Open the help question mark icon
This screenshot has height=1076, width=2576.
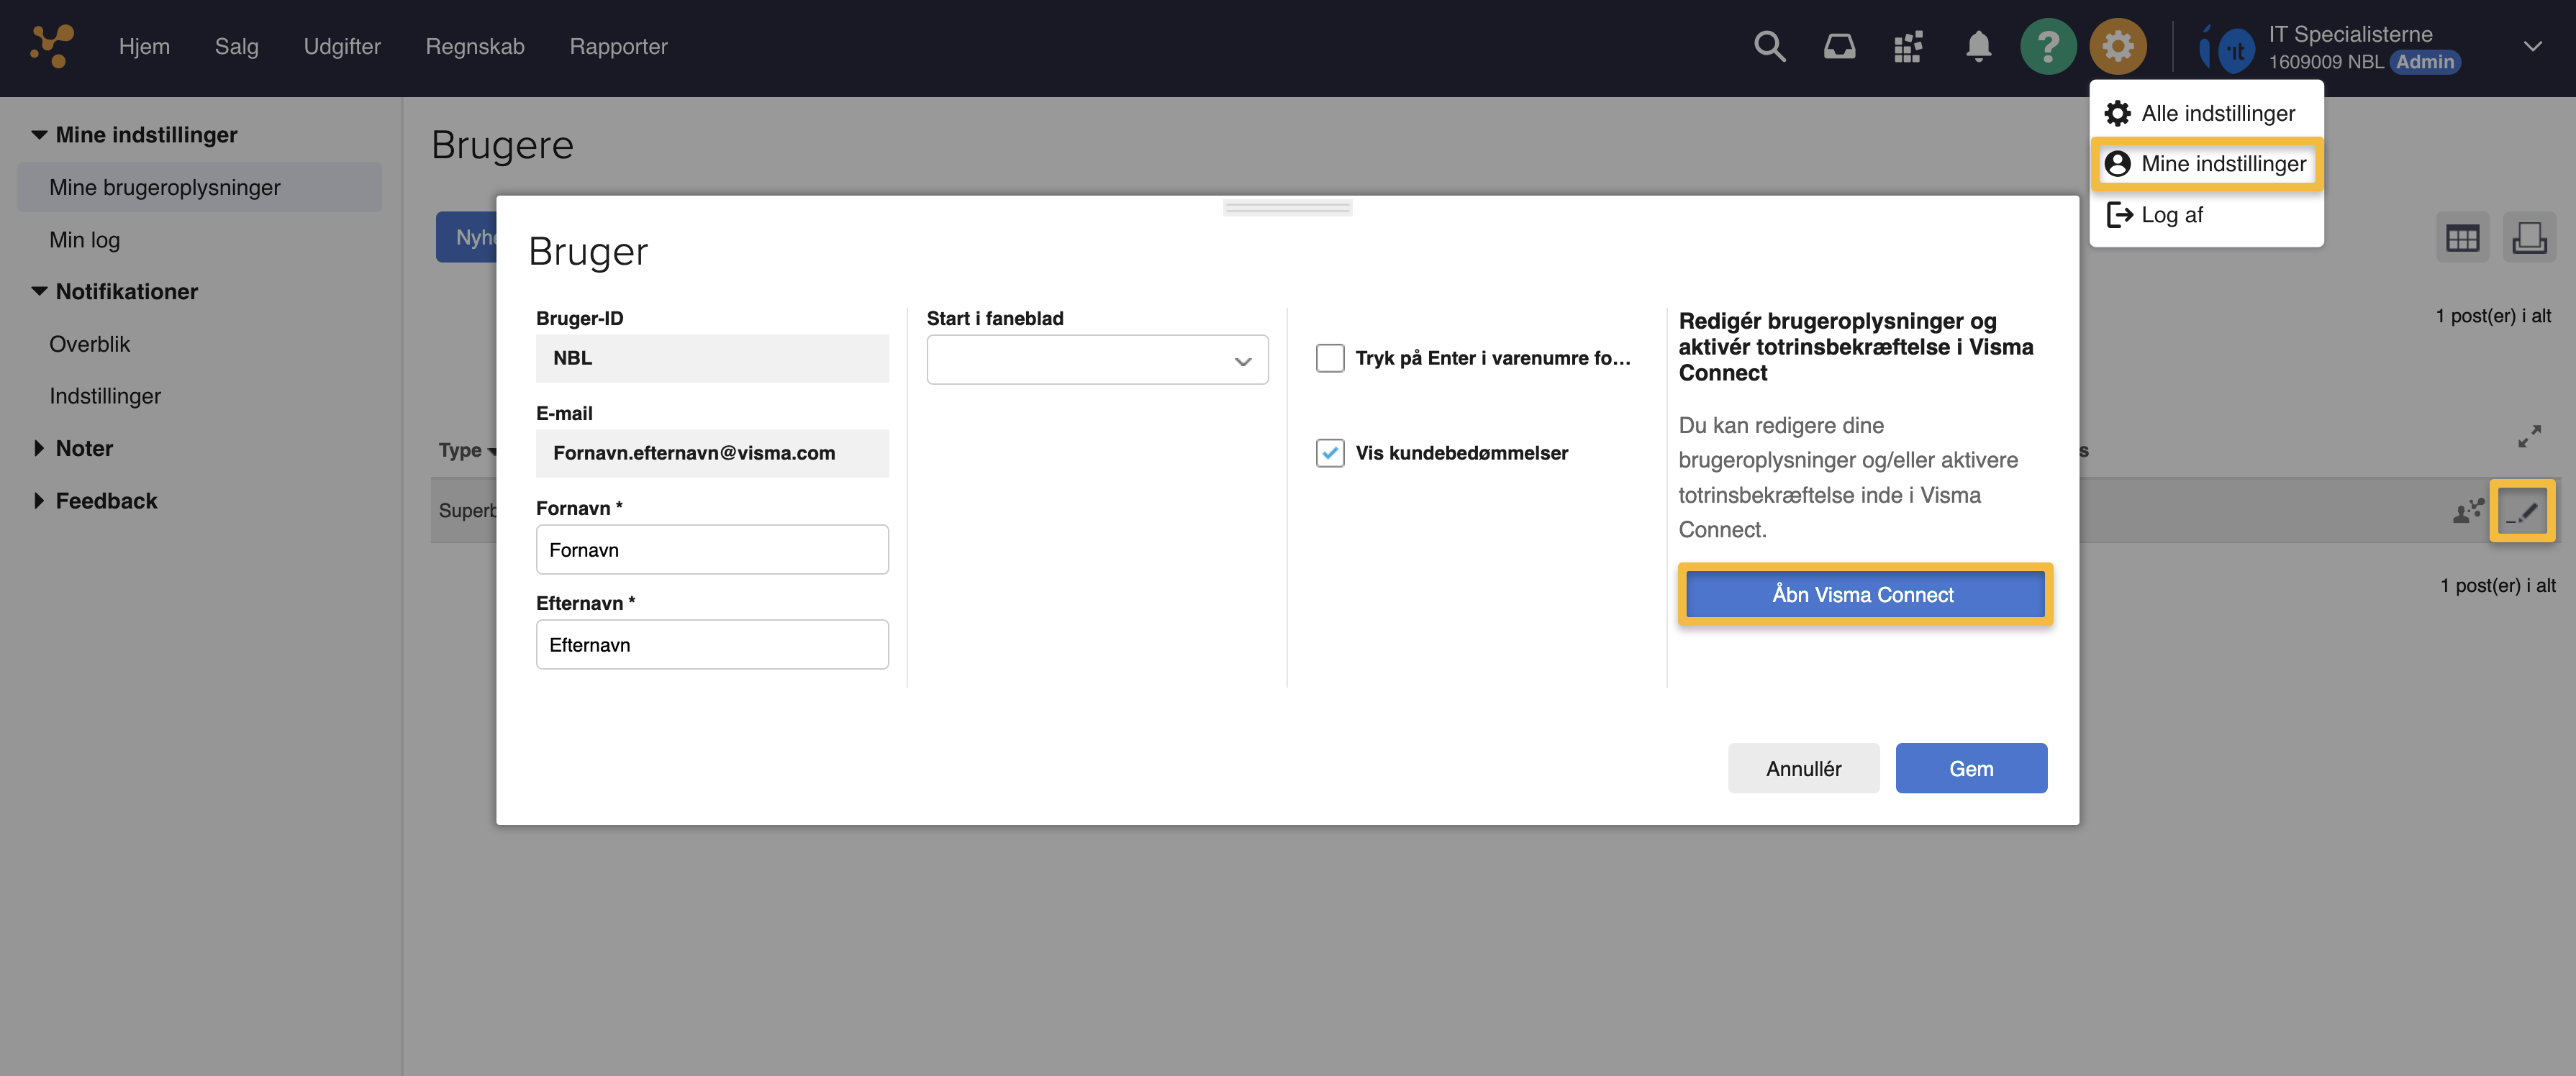[2047, 46]
